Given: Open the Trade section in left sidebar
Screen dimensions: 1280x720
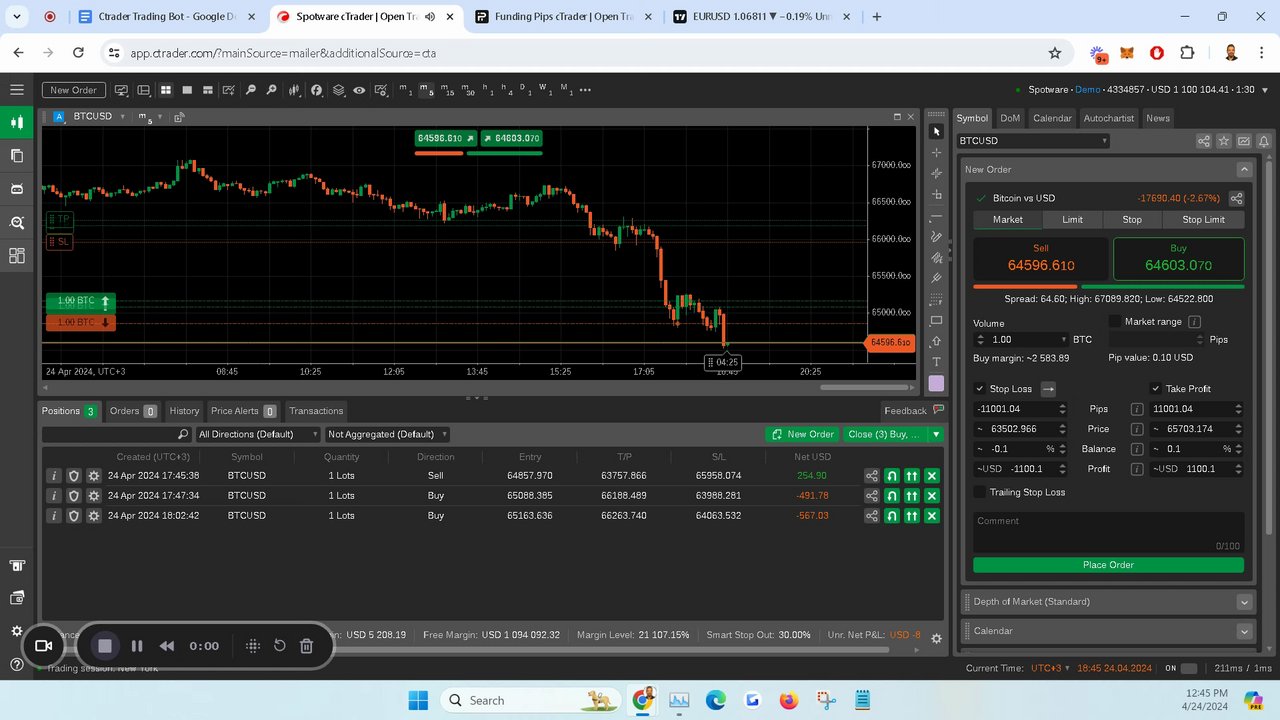Looking at the screenshot, I should click(17, 122).
